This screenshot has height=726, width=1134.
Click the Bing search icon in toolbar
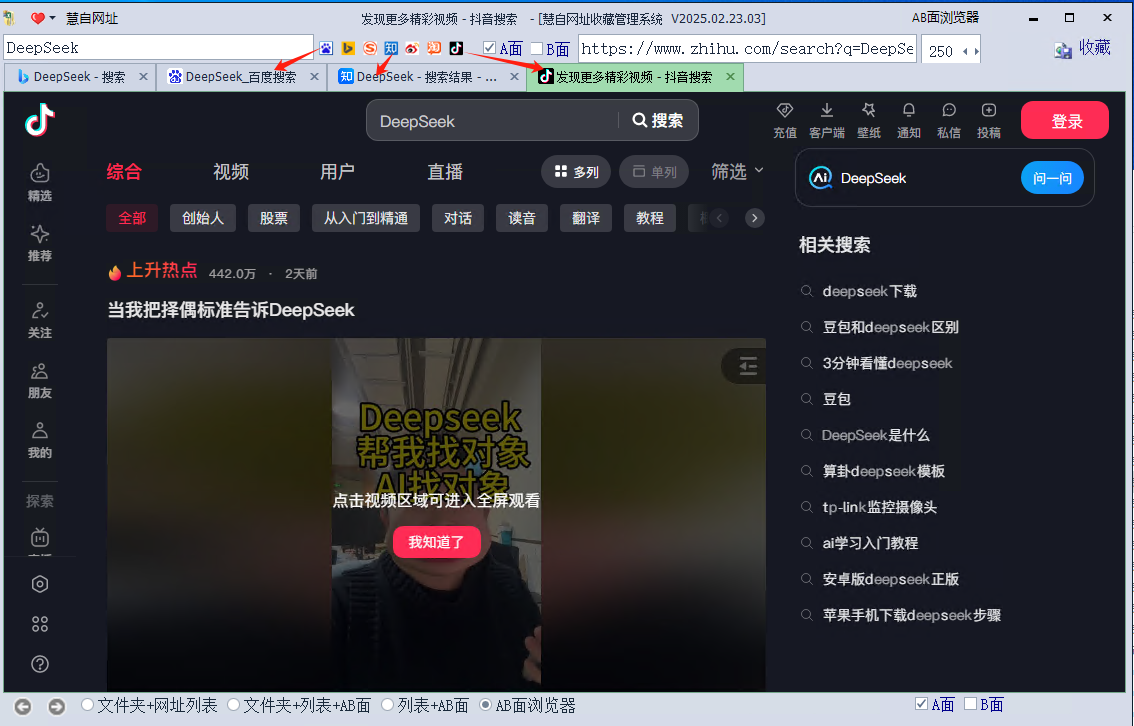coord(348,48)
